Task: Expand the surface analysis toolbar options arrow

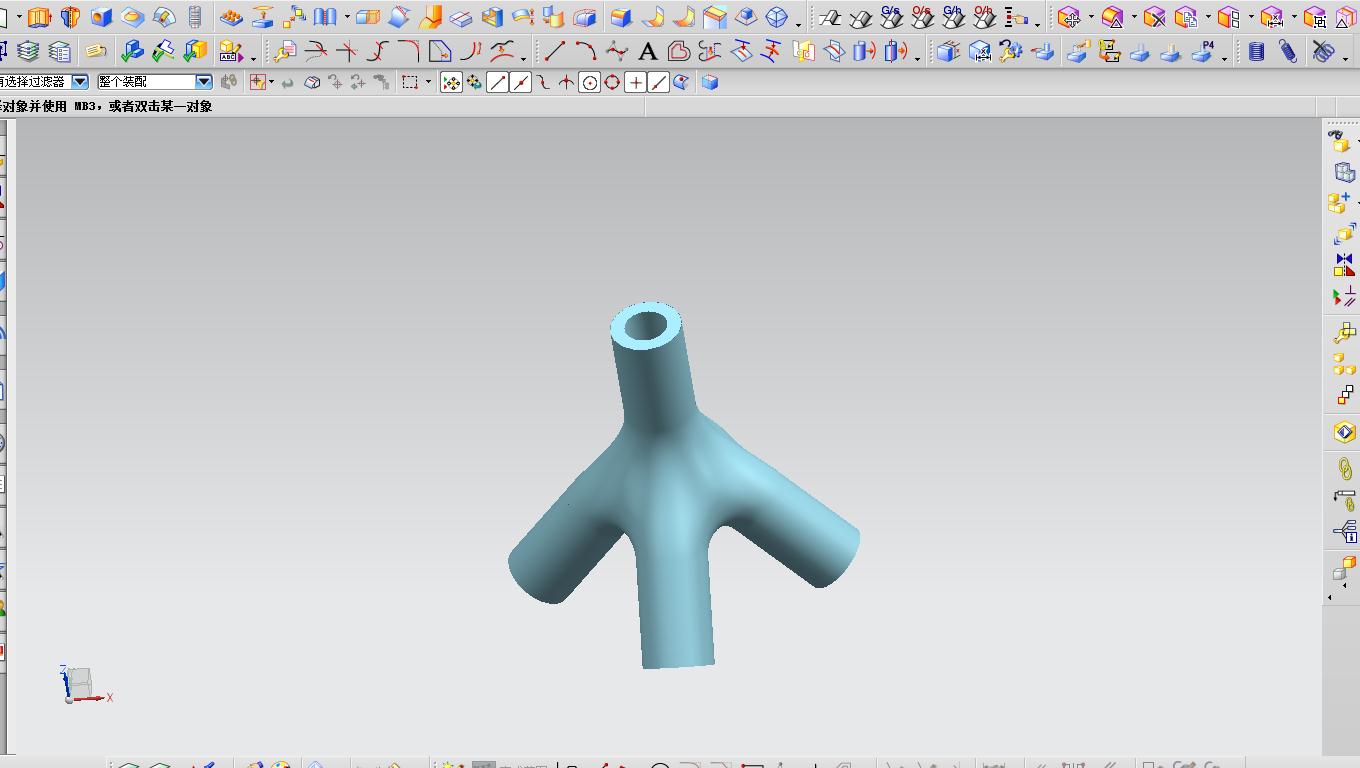Action: [1038, 23]
